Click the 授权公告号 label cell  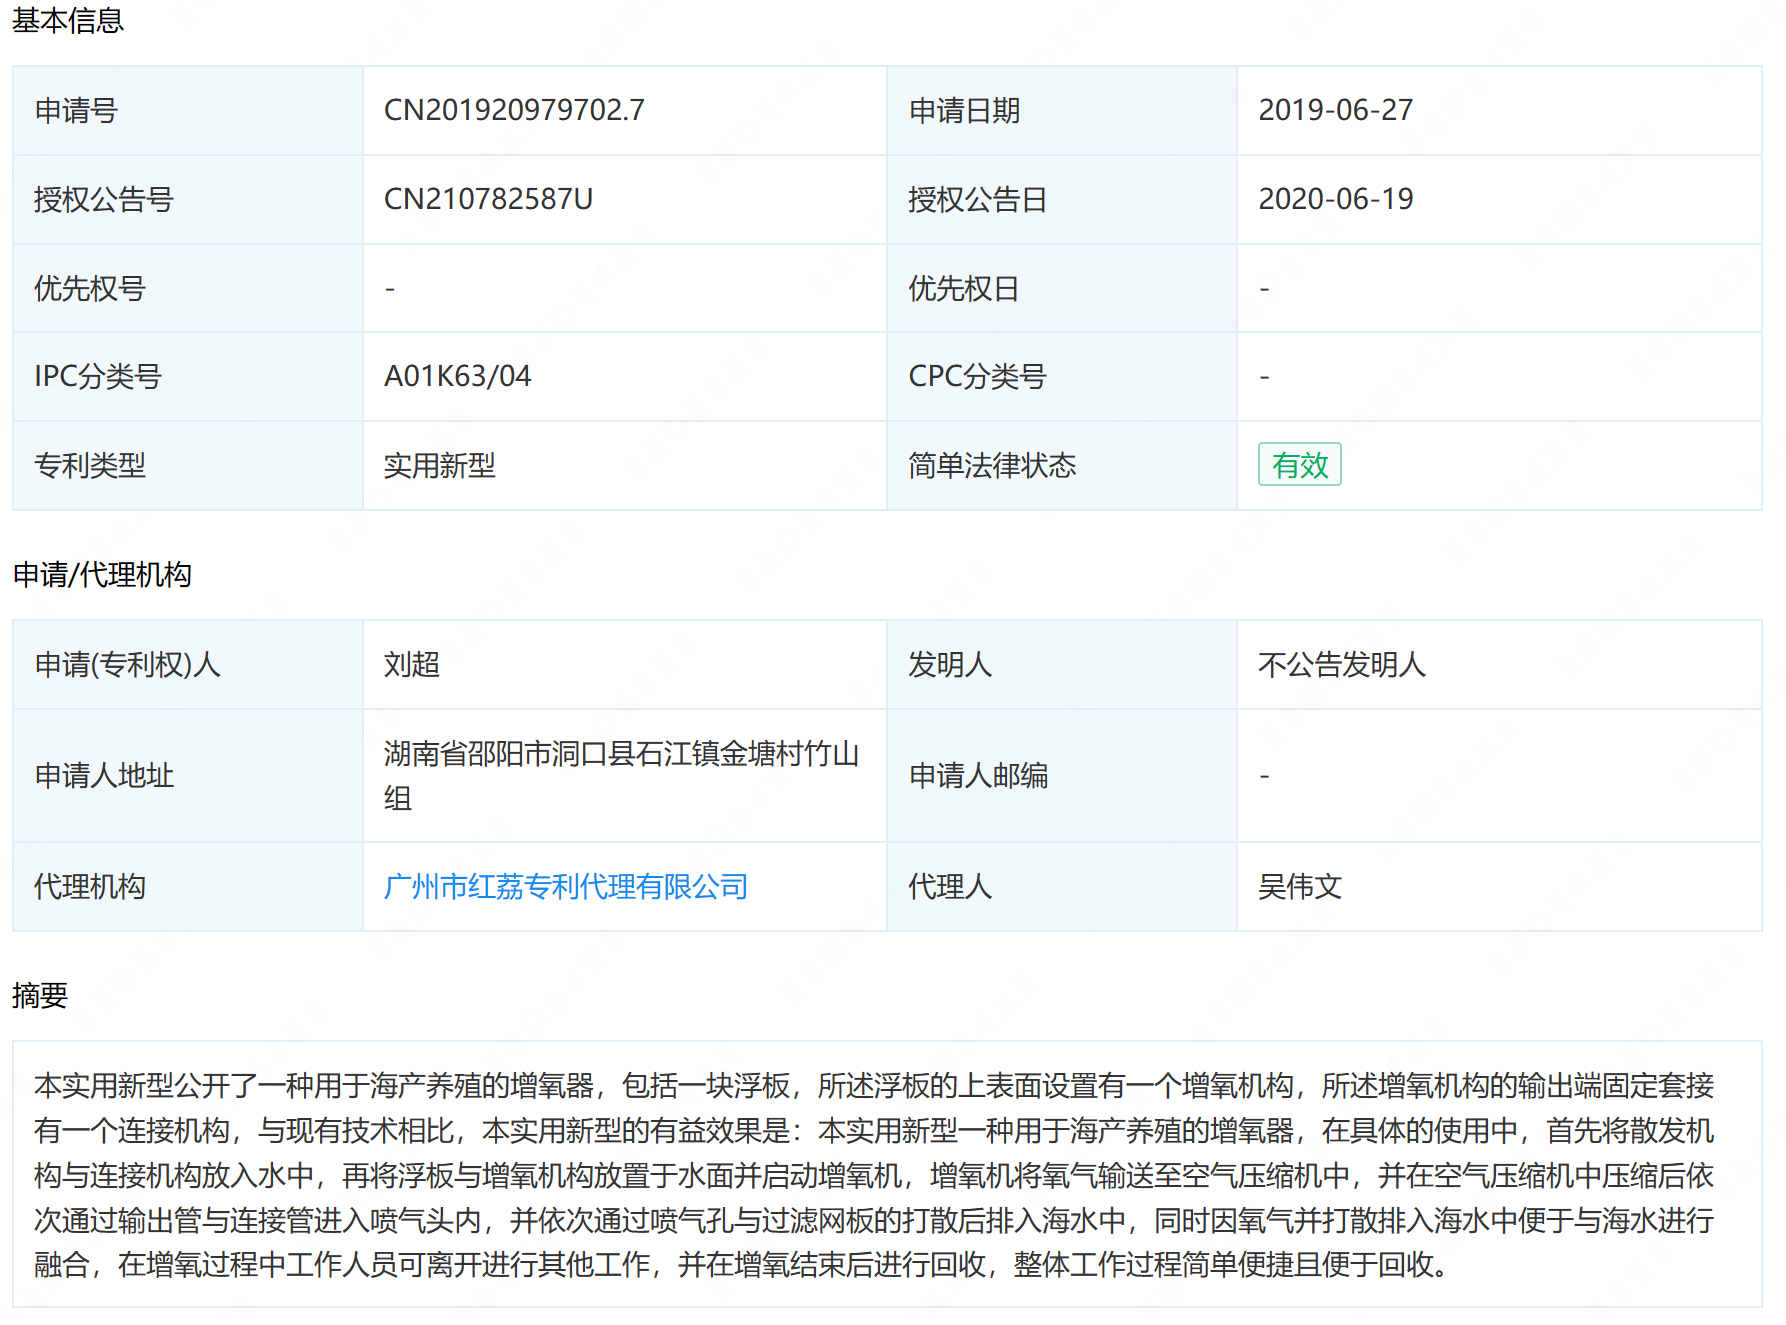[x=188, y=199]
